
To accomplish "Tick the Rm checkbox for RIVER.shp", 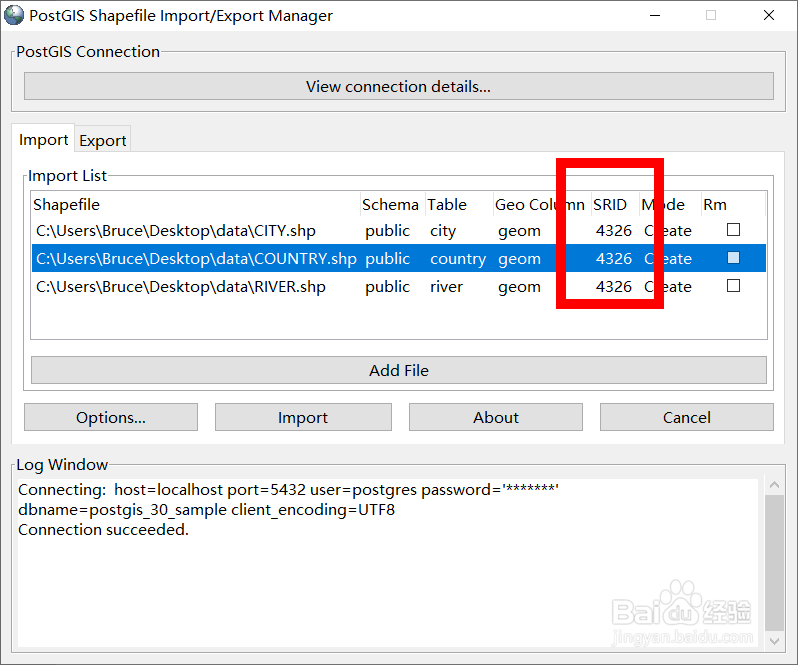I will coord(733,286).
